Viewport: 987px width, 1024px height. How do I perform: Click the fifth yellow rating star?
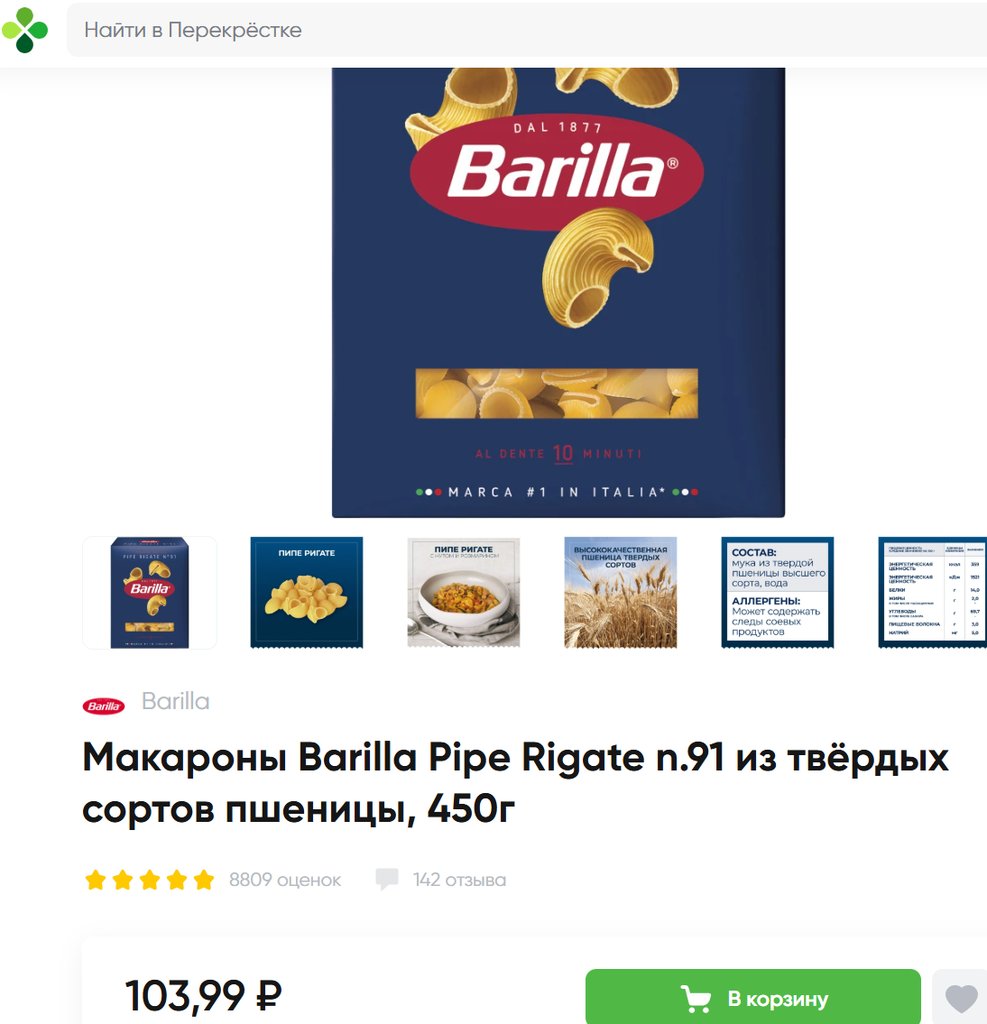(204, 880)
